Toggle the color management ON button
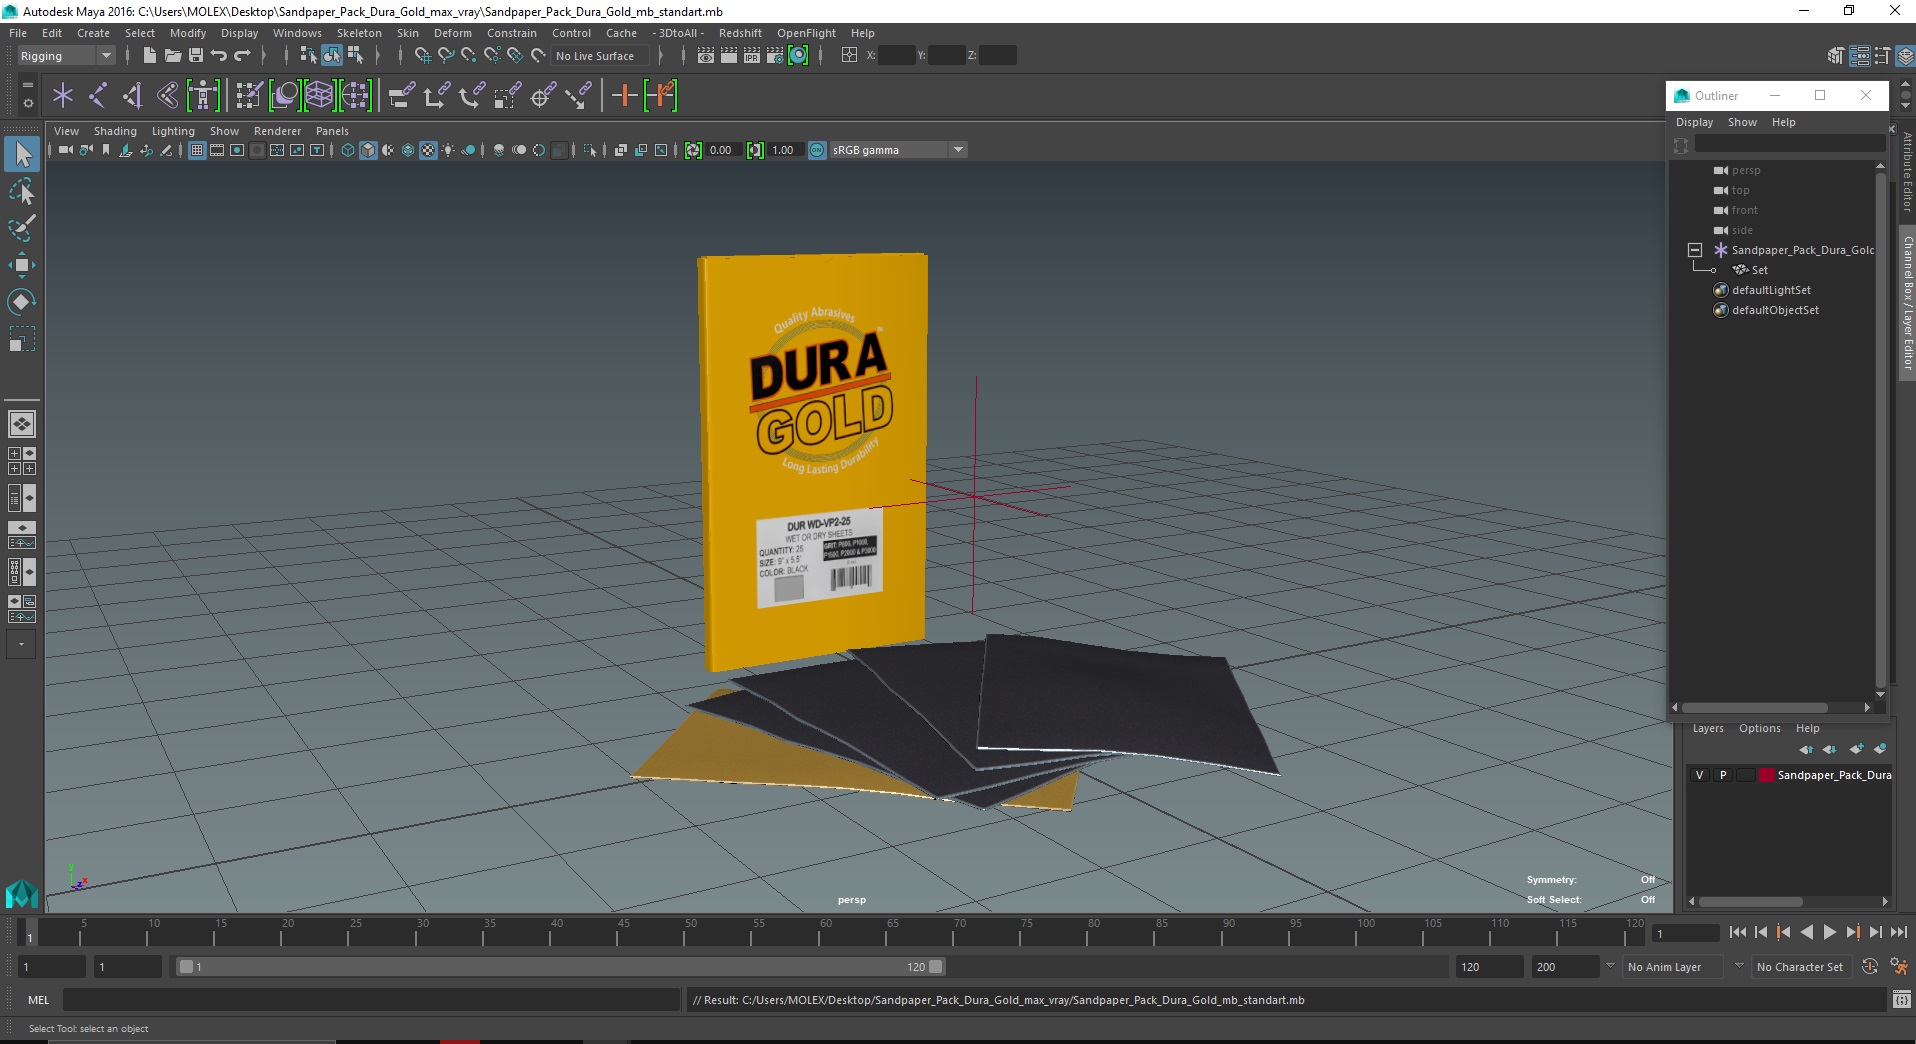This screenshot has width=1916, height=1044. click(817, 150)
